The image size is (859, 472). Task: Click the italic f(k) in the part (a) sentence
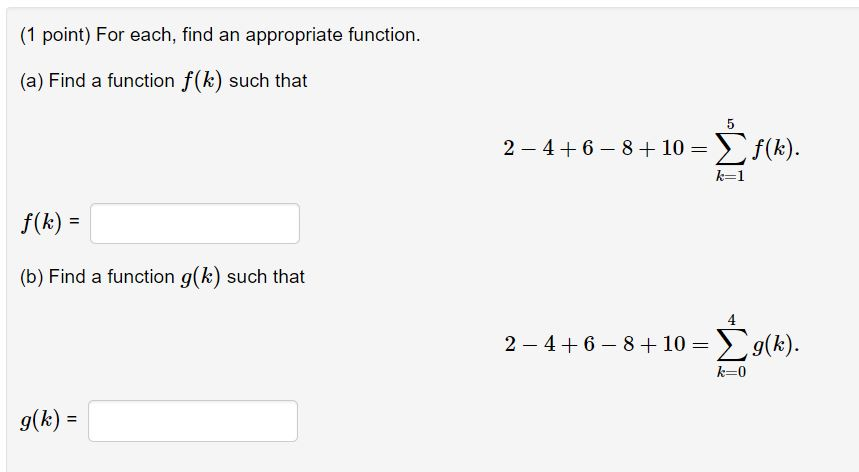click(x=202, y=81)
